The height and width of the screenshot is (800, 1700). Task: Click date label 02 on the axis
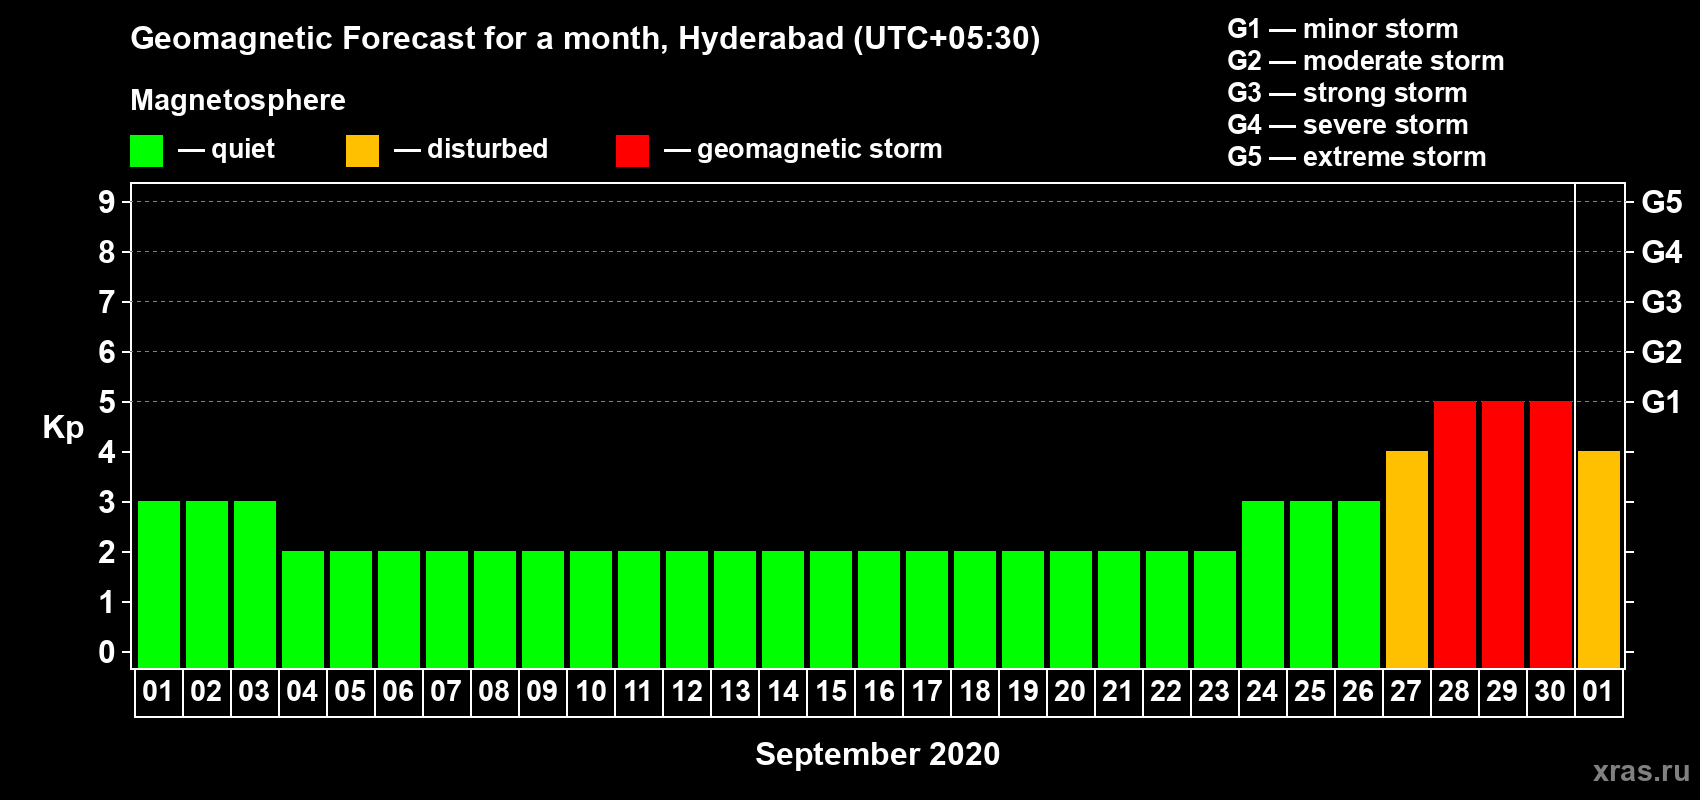206,691
